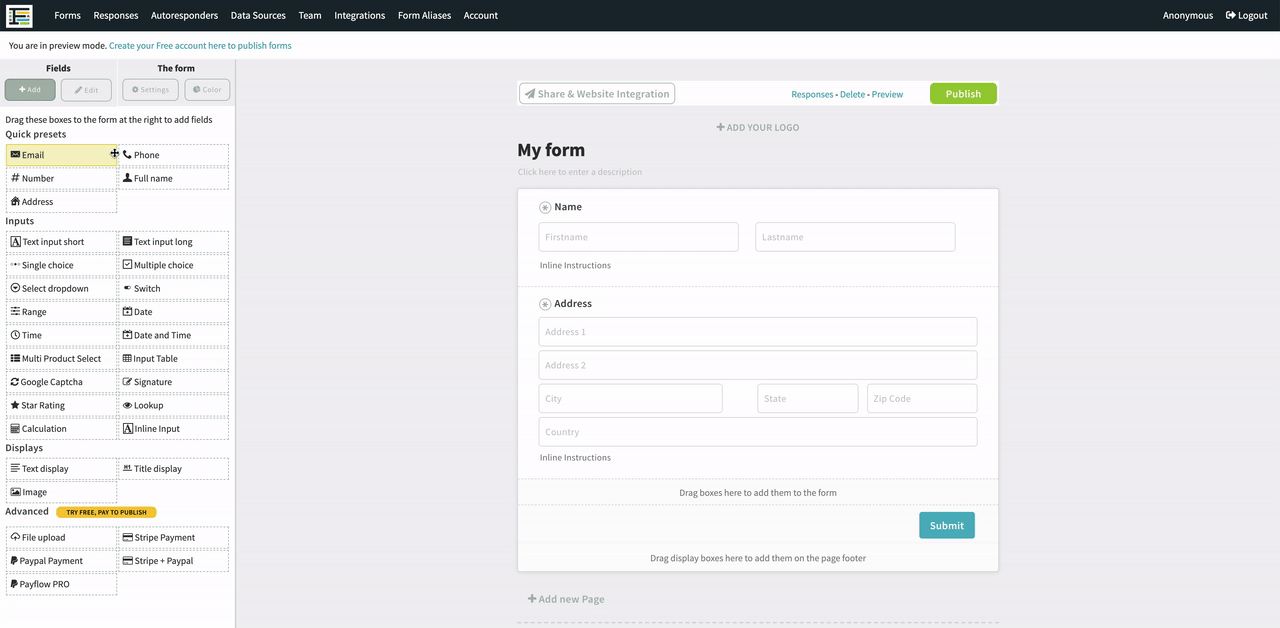Select the Single choice radio field

(x=61, y=265)
